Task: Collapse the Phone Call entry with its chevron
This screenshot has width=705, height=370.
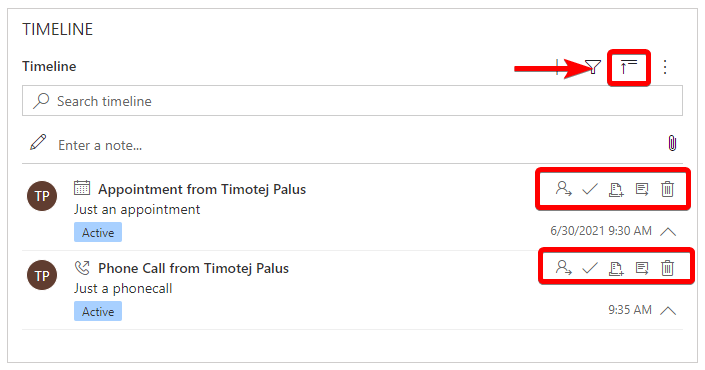Action: 668,311
